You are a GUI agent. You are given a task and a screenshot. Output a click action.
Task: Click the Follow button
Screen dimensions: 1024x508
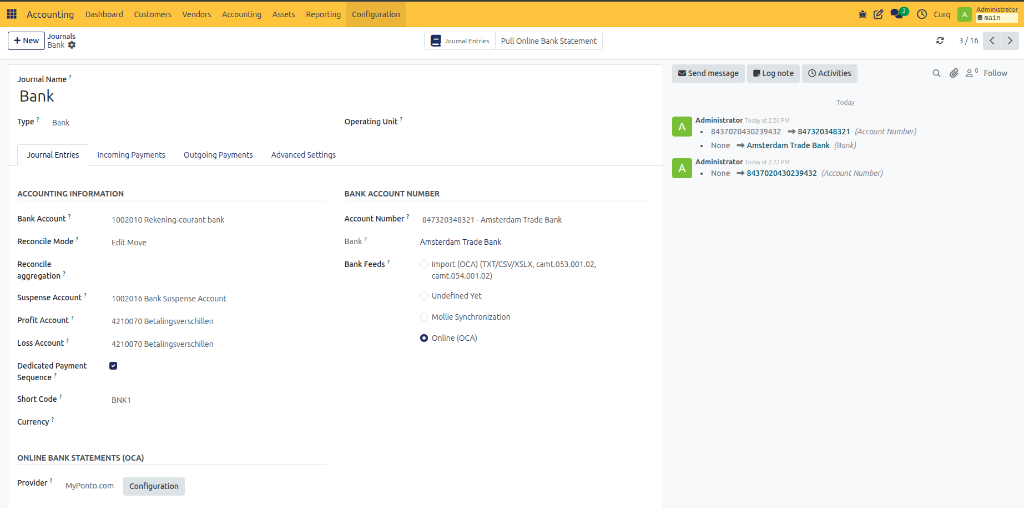click(x=995, y=73)
